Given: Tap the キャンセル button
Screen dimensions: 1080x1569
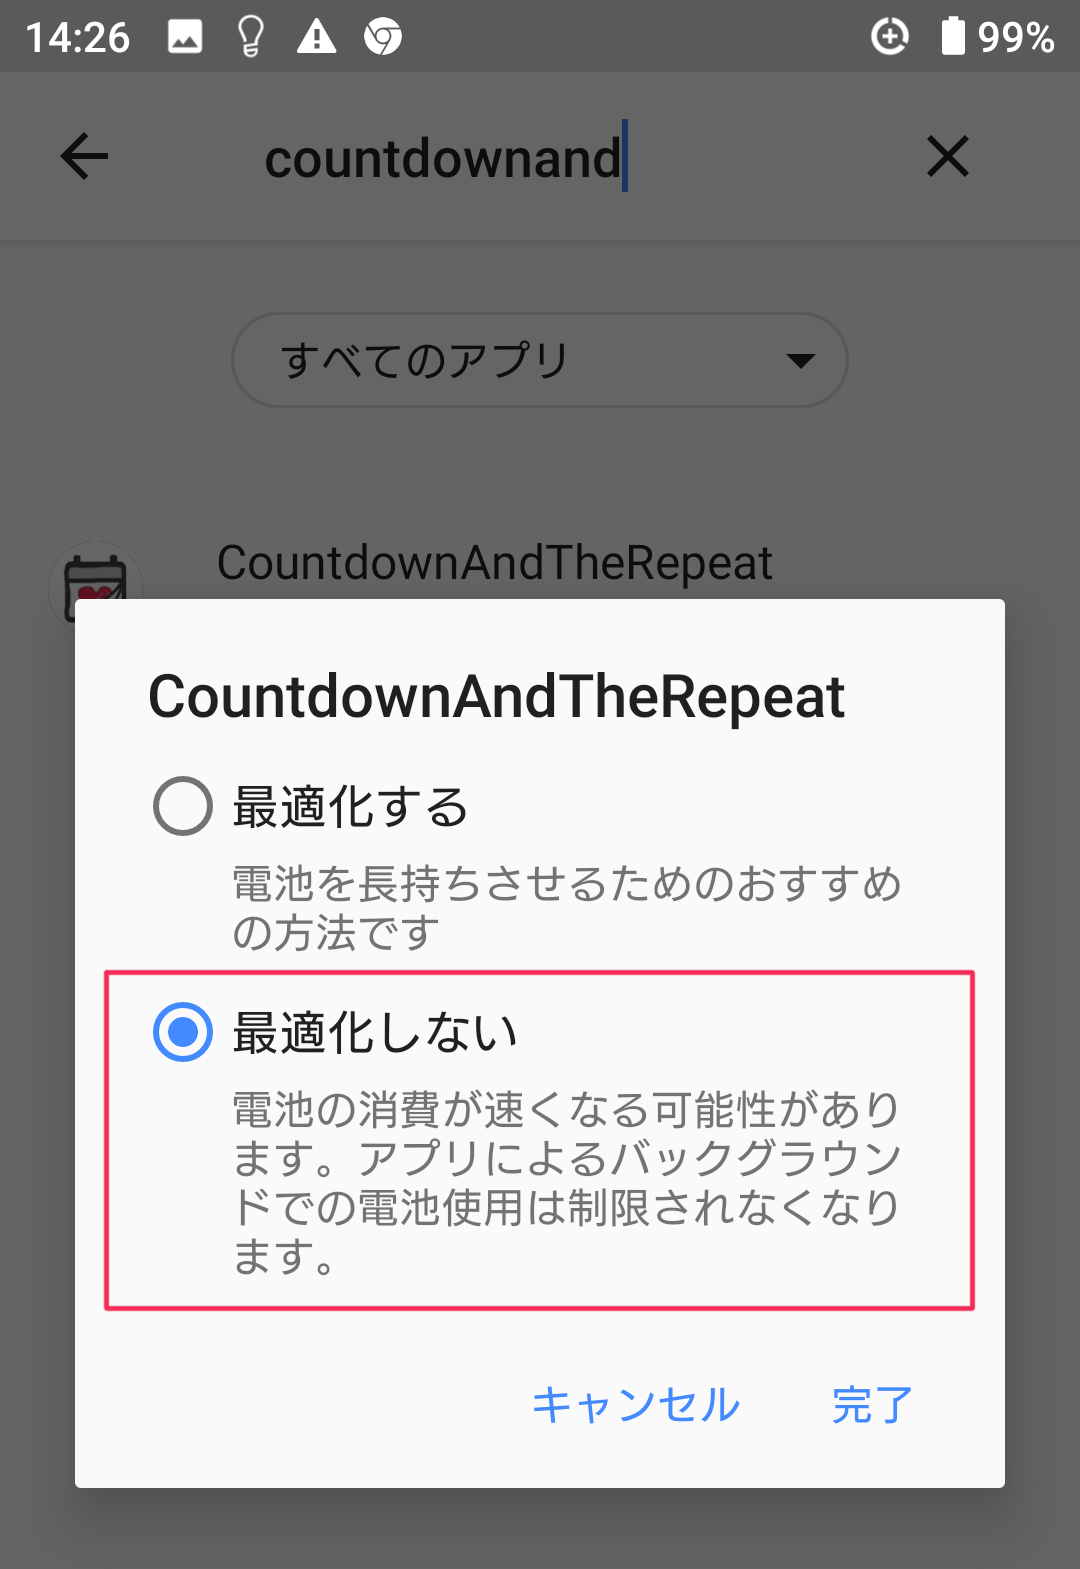Looking at the screenshot, I should pyautogui.click(x=636, y=1404).
